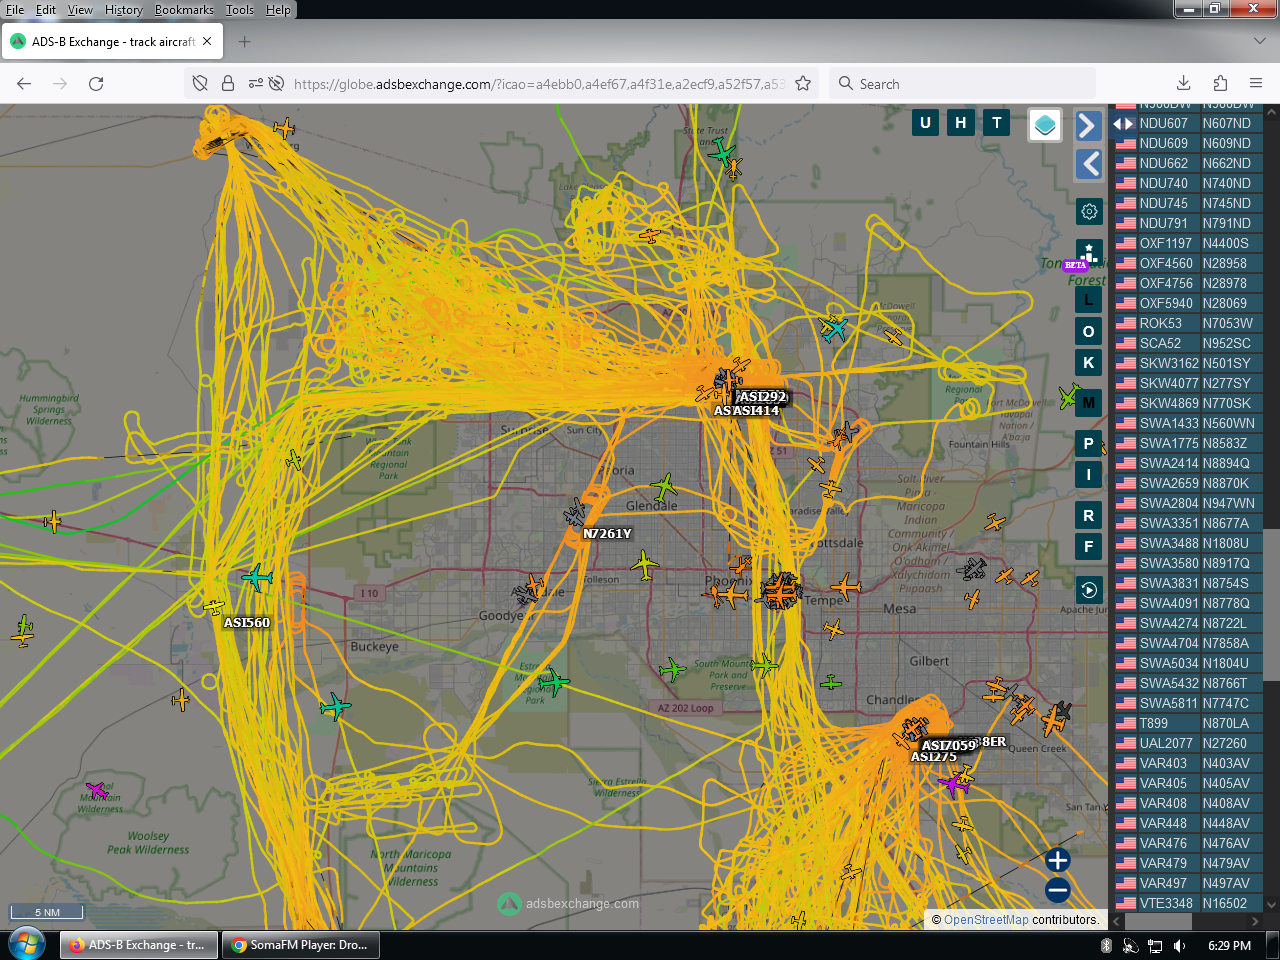The width and height of the screenshot is (1280, 960).
Task: Select the ROK53 aircraft row
Action: 1188,323
